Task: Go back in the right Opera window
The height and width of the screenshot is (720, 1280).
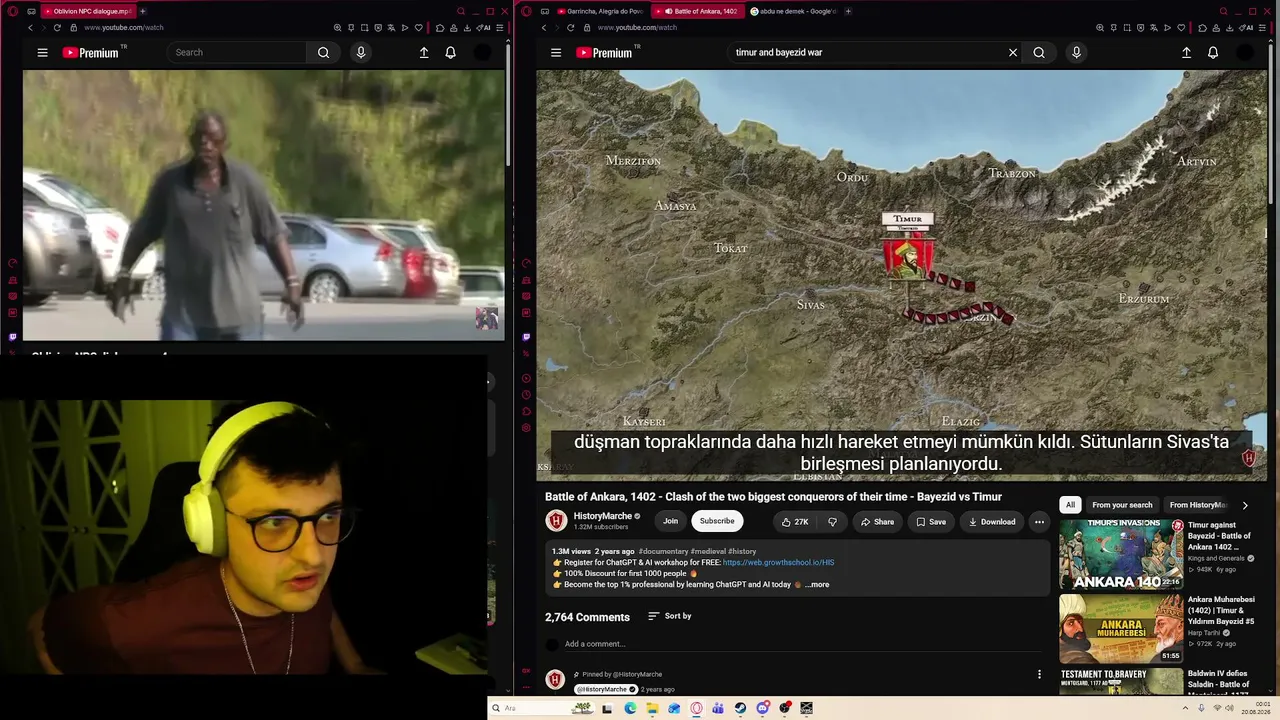Action: tap(544, 28)
